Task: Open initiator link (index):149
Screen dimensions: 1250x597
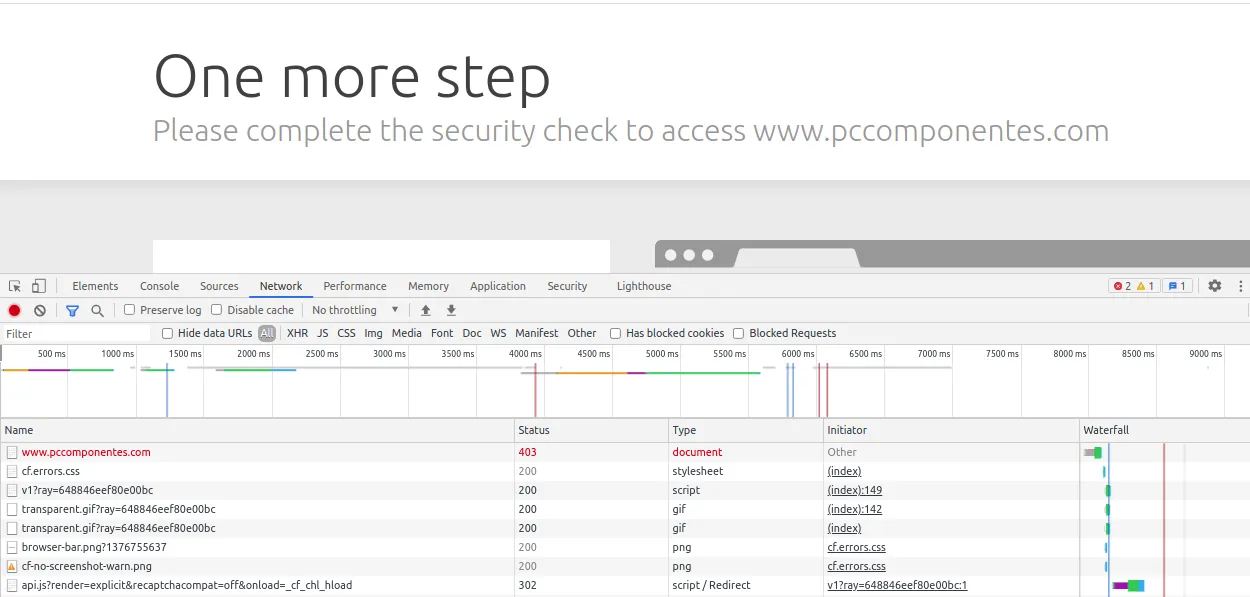Action: (x=854, y=490)
